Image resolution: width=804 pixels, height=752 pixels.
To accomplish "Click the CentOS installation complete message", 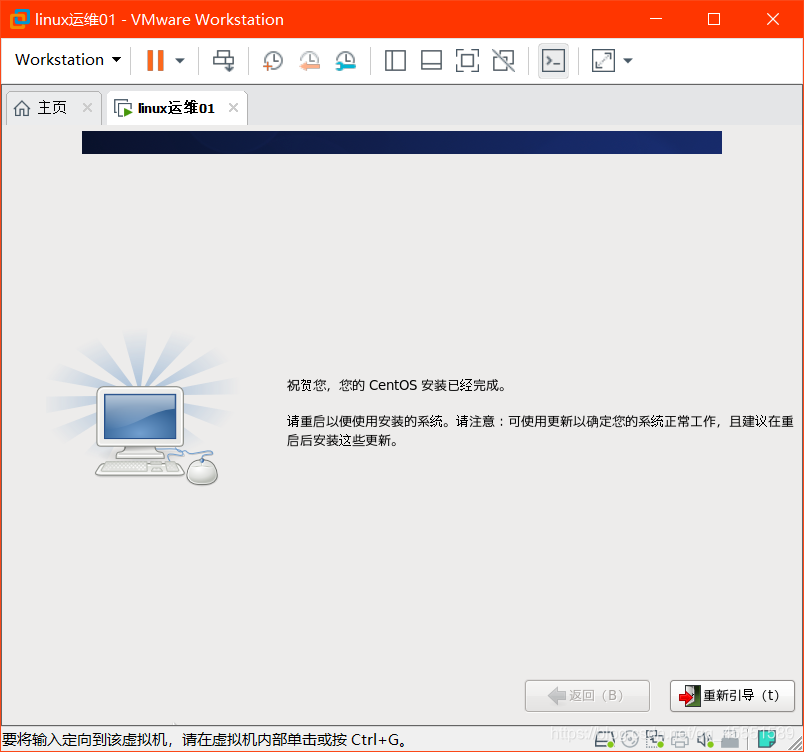I will (396, 385).
